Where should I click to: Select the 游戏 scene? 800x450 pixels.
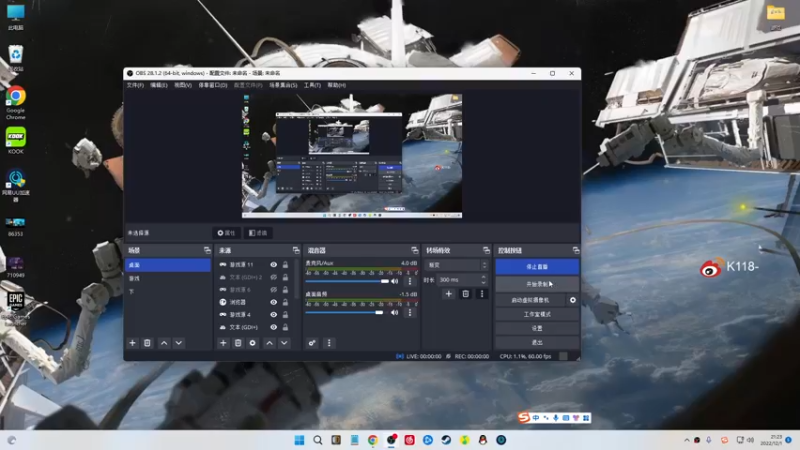(x=168, y=278)
